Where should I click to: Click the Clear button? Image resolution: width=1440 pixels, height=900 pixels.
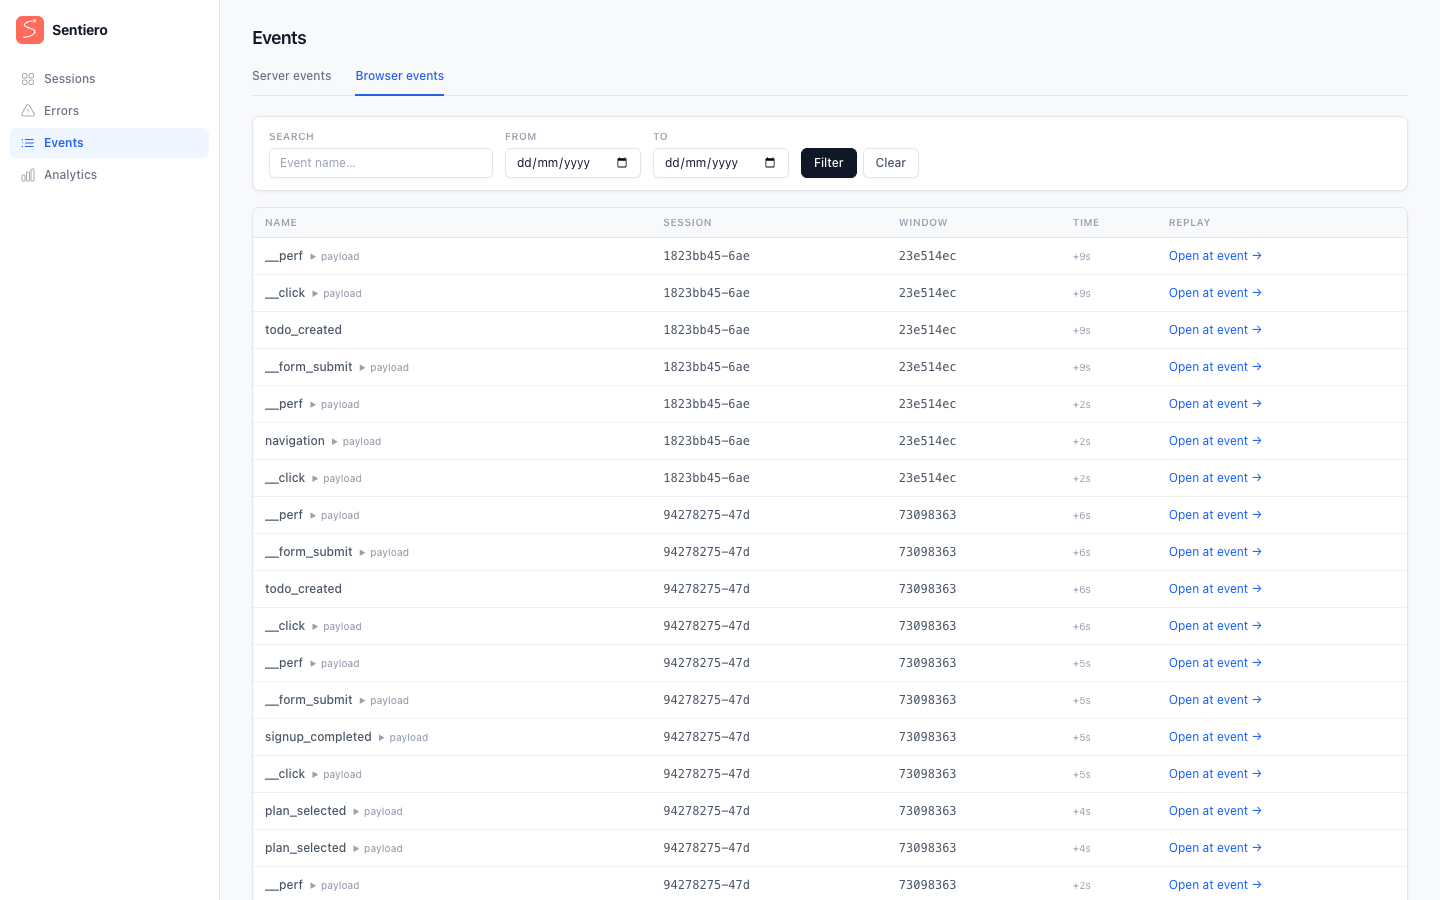tap(890, 163)
